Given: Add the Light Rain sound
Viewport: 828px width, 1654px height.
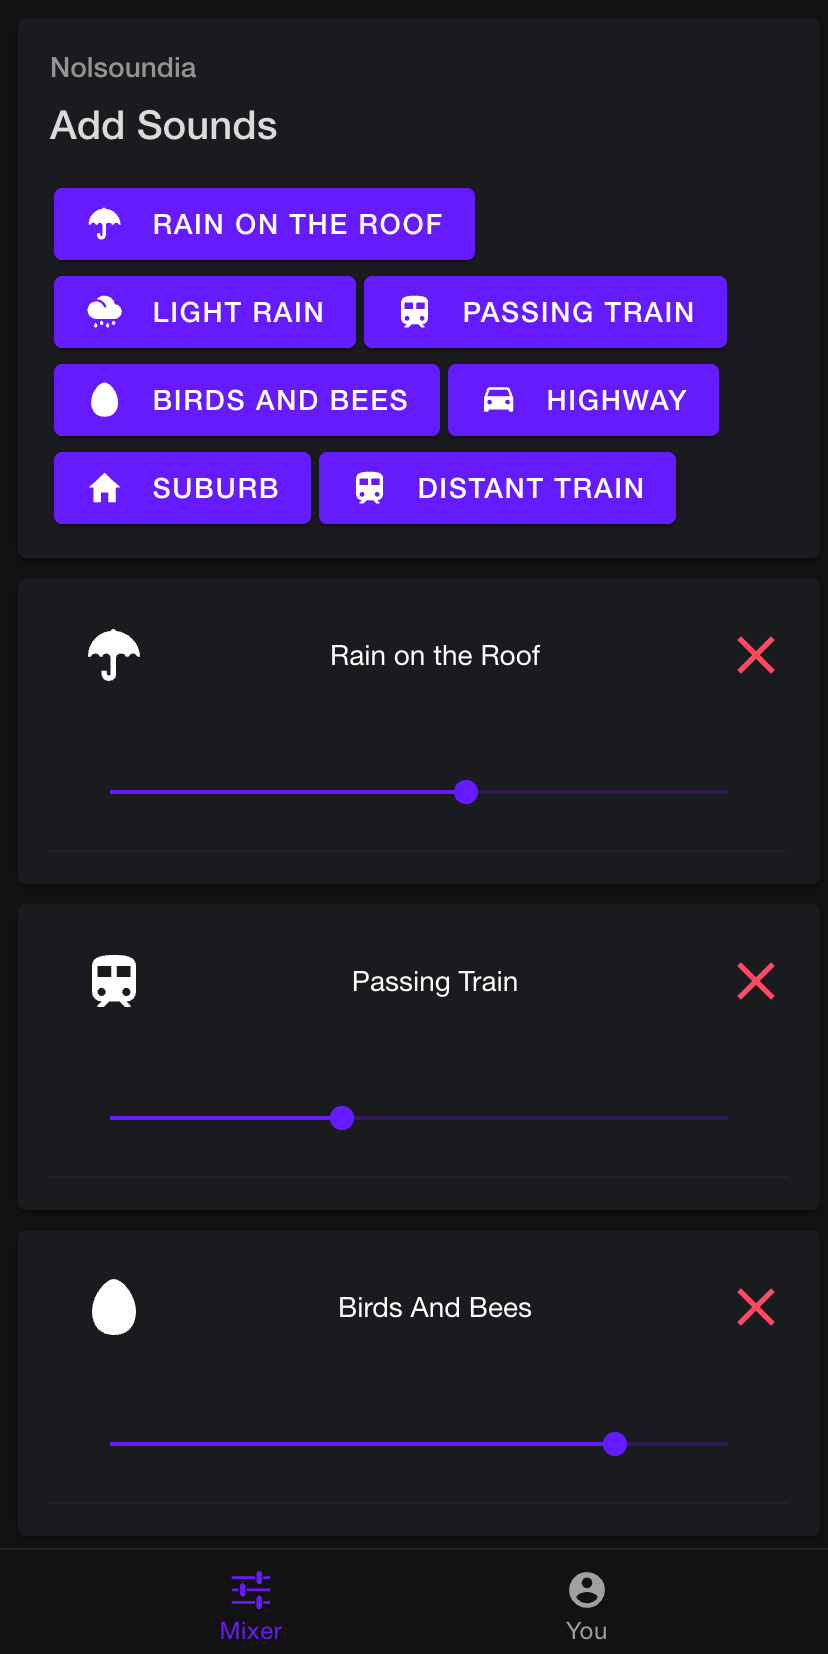Looking at the screenshot, I should tap(205, 312).
